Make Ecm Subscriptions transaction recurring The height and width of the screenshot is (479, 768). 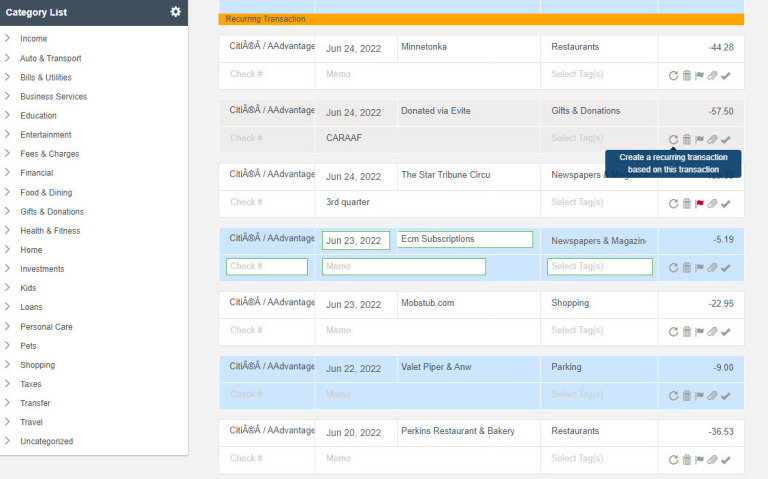coord(673,268)
